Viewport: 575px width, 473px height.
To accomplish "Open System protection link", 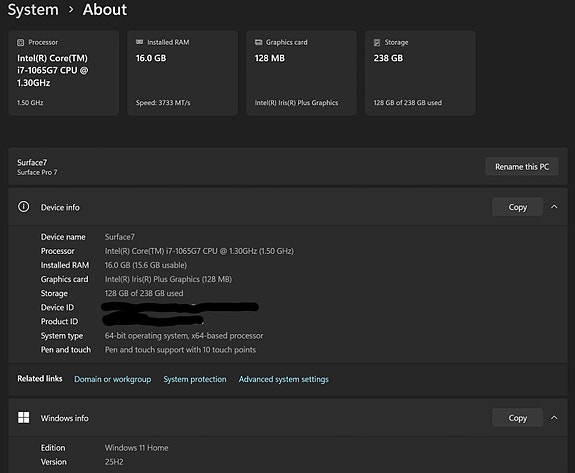I will tap(195, 379).
